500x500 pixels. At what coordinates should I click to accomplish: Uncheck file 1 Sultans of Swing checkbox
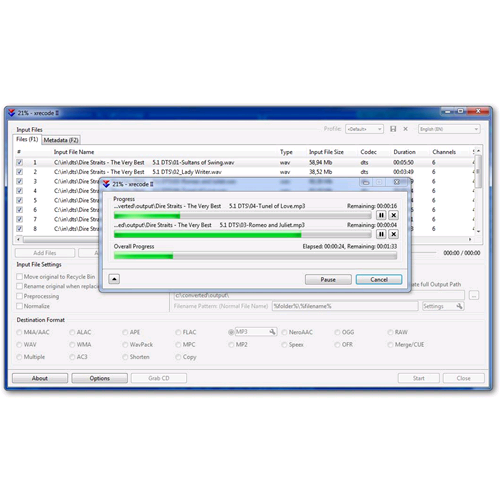(19, 162)
